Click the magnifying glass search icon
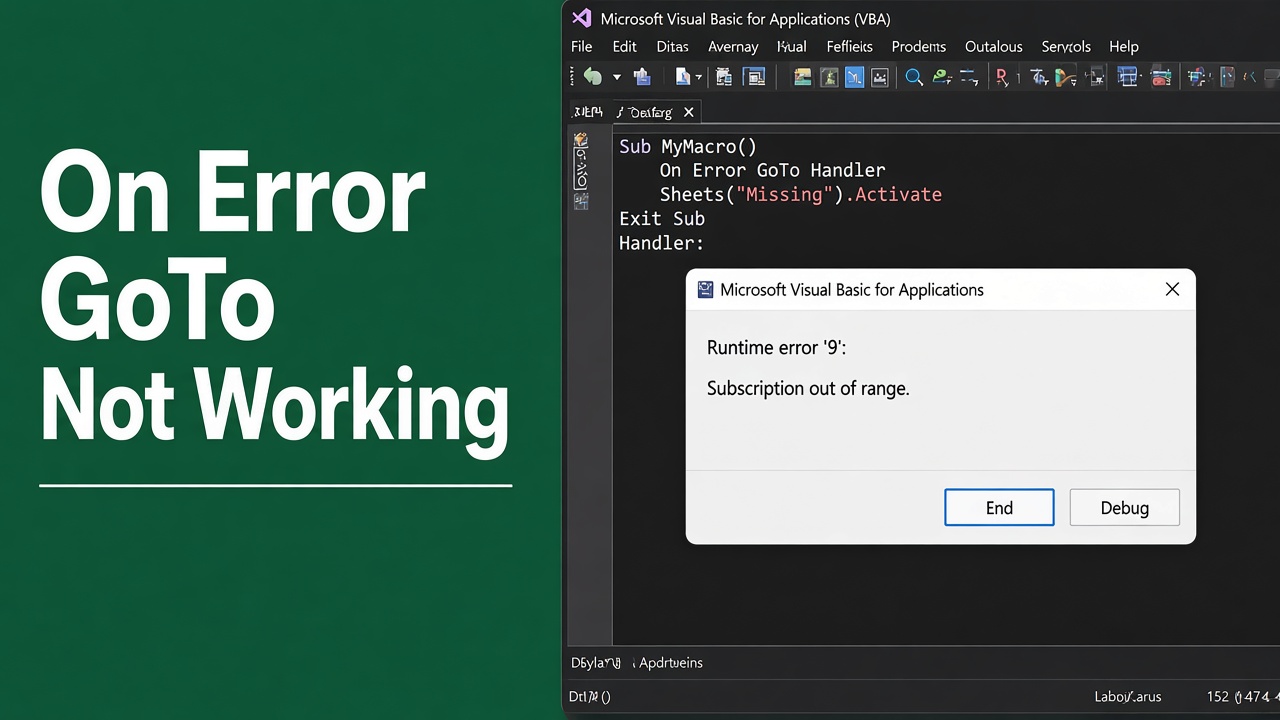Screen dimensions: 1280x720 pos(914,77)
